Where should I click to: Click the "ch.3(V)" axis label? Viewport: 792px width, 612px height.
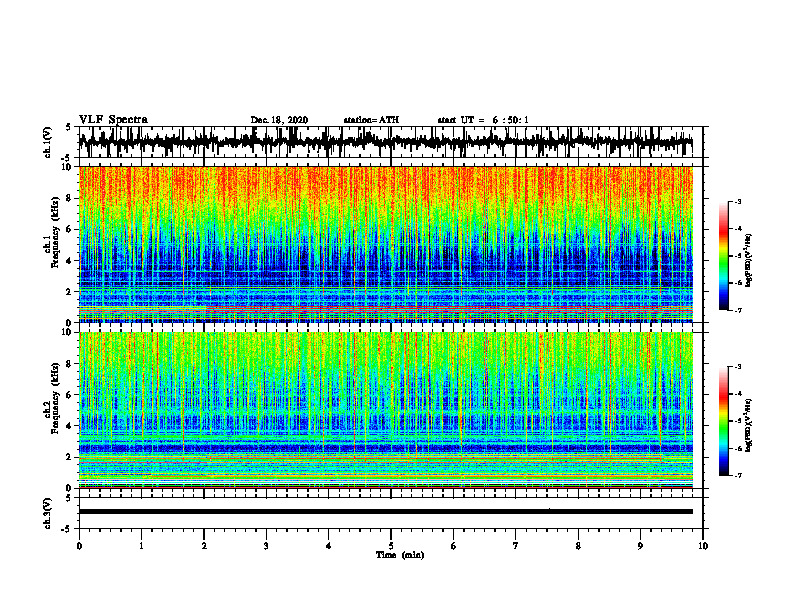tap(48, 513)
